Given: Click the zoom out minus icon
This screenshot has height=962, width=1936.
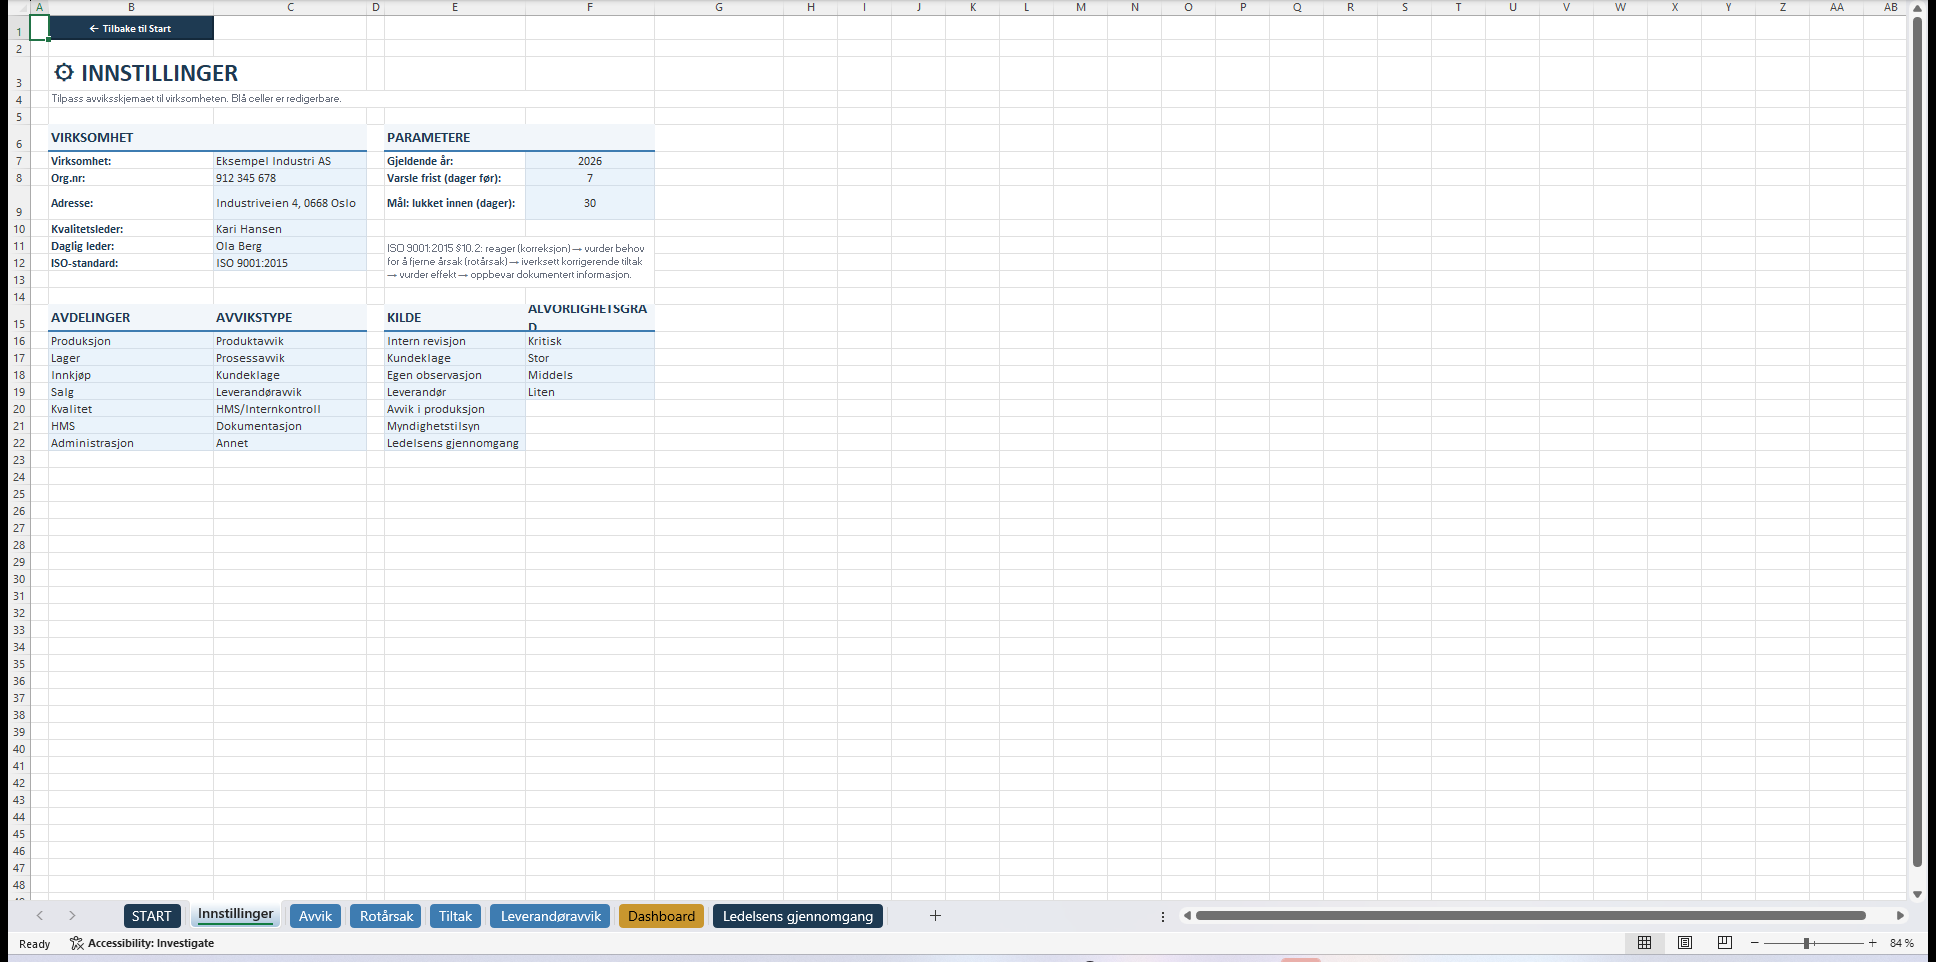Looking at the screenshot, I should pos(1754,943).
